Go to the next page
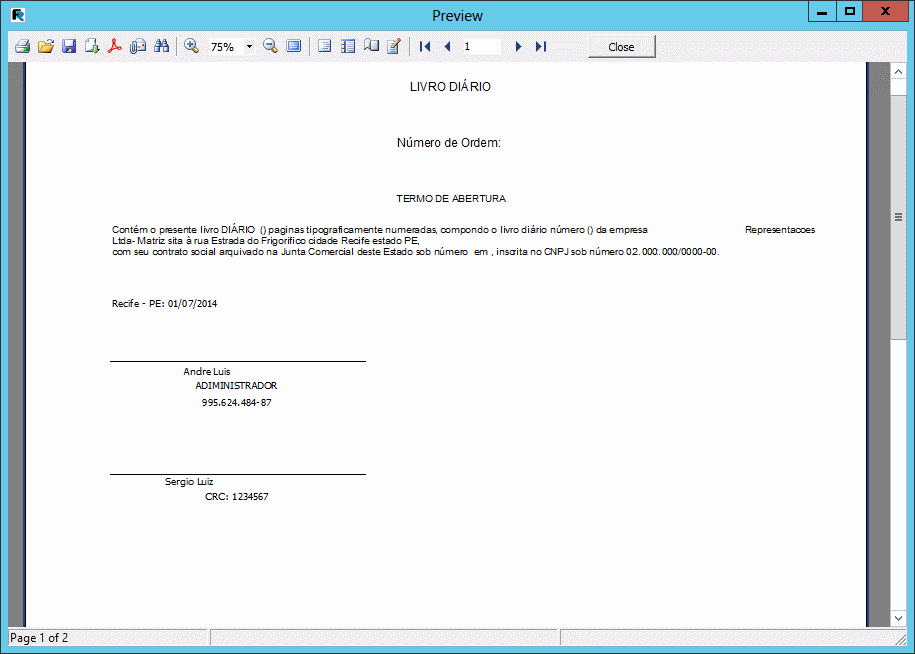This screenshot has height=654, width=915. (x=518, y=46)
